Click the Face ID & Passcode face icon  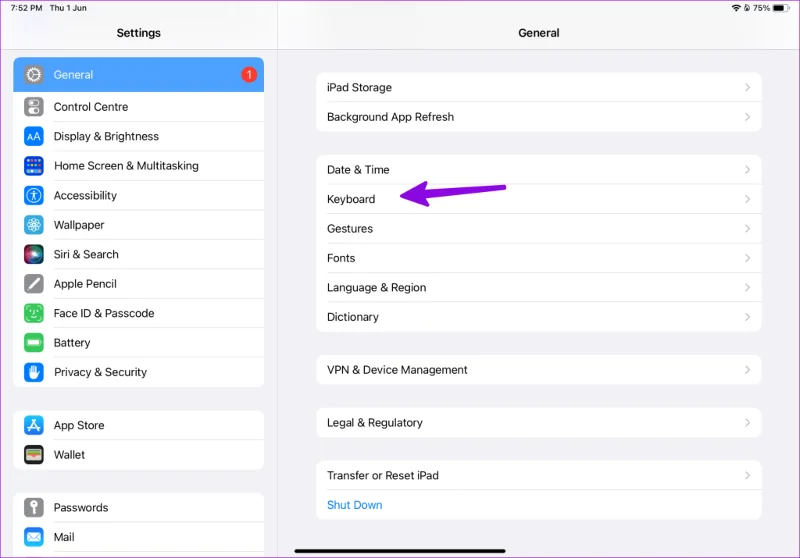[34, 313]
